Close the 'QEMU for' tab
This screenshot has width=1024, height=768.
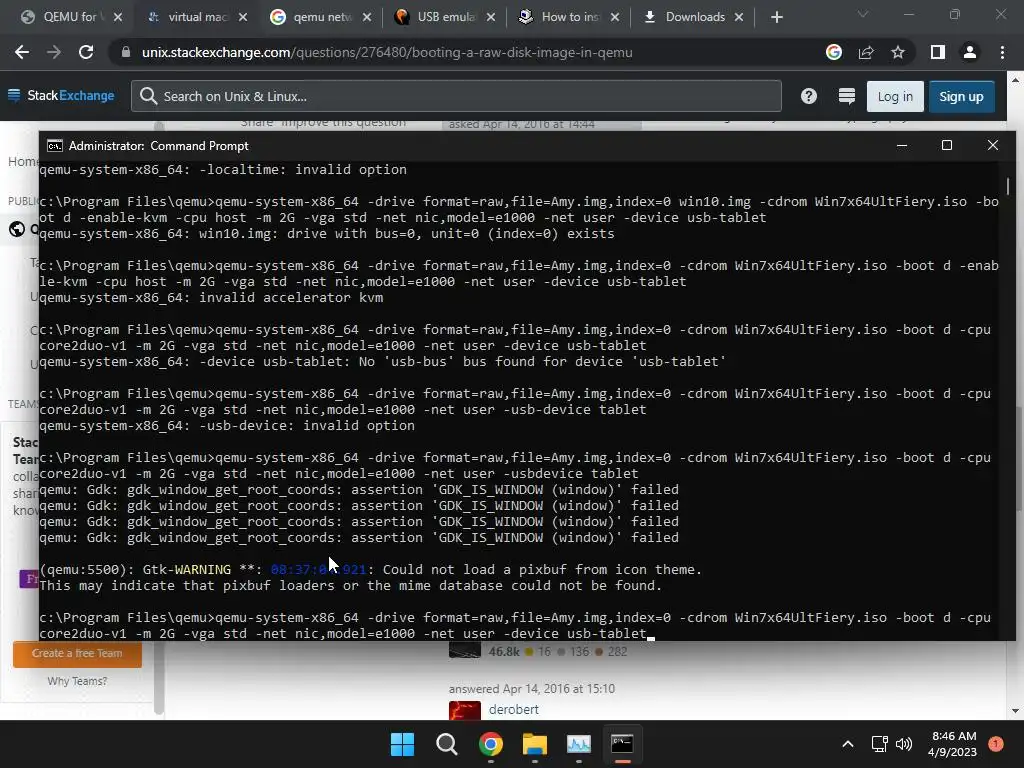click(118, 17)
